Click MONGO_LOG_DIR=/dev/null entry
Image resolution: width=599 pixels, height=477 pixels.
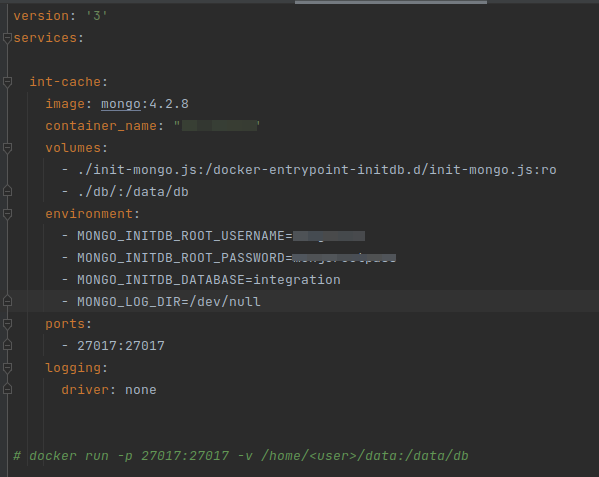[169, 302]
